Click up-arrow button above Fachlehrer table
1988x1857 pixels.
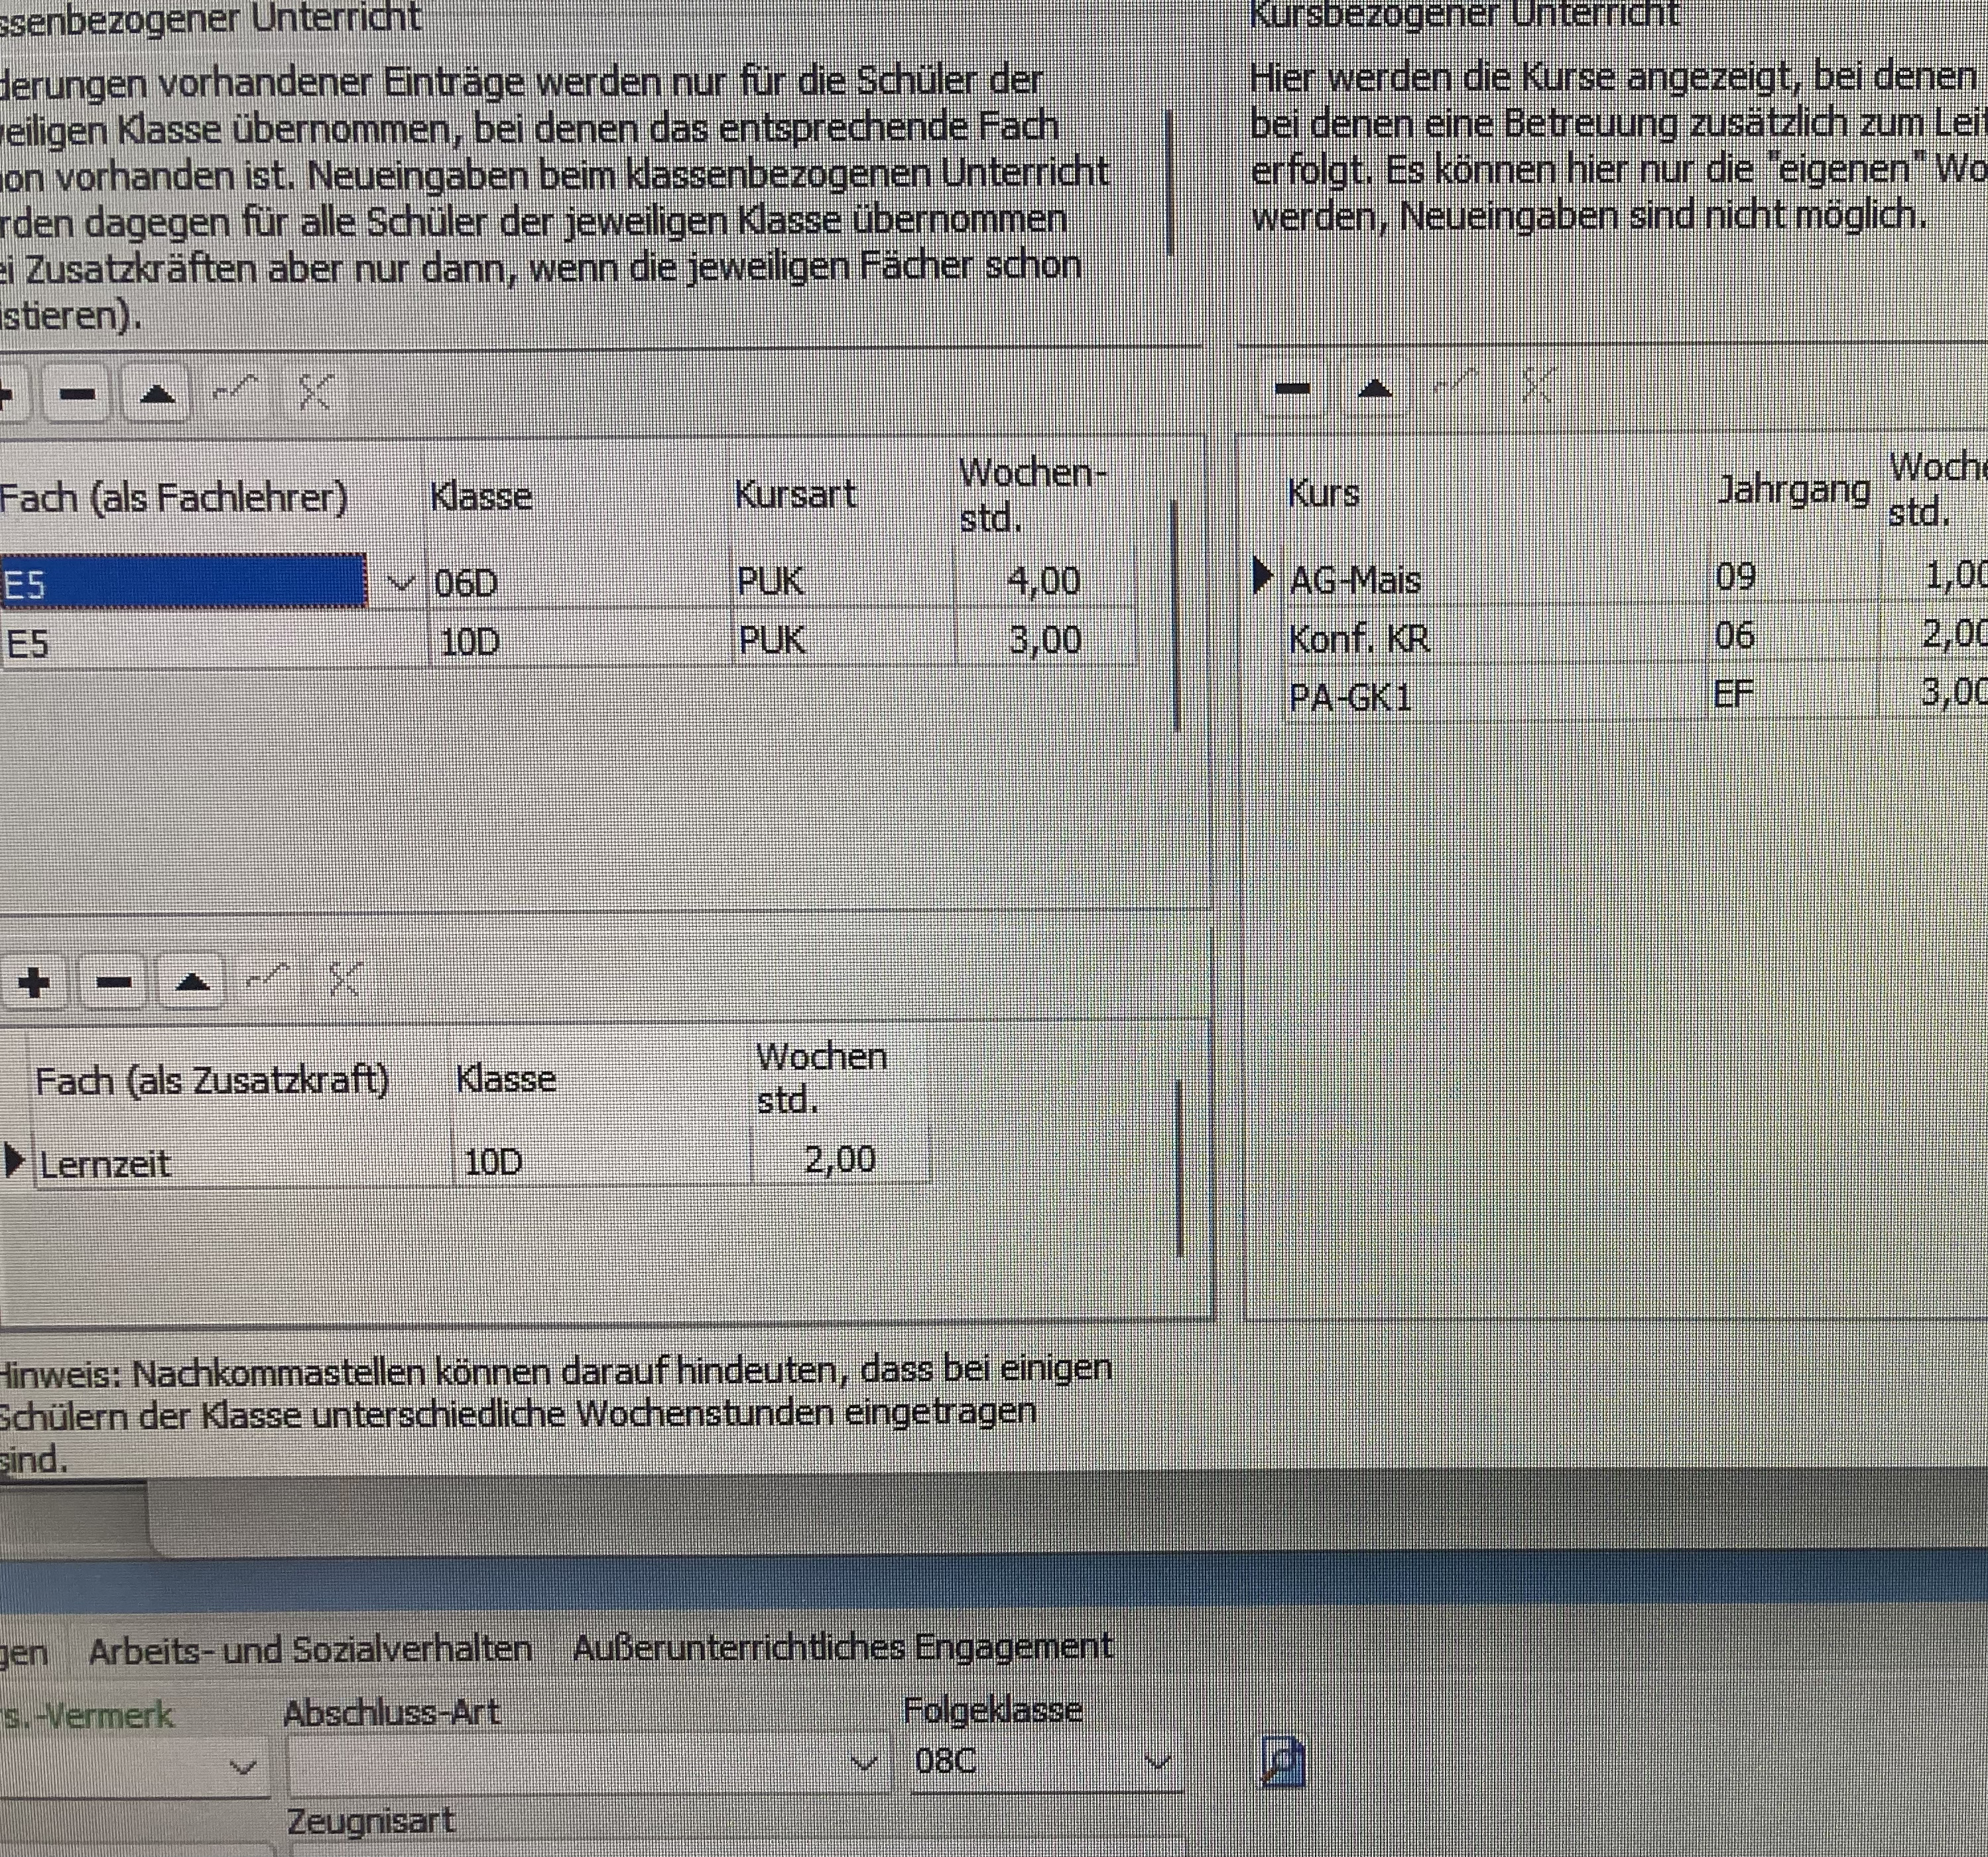coord(157,394)
